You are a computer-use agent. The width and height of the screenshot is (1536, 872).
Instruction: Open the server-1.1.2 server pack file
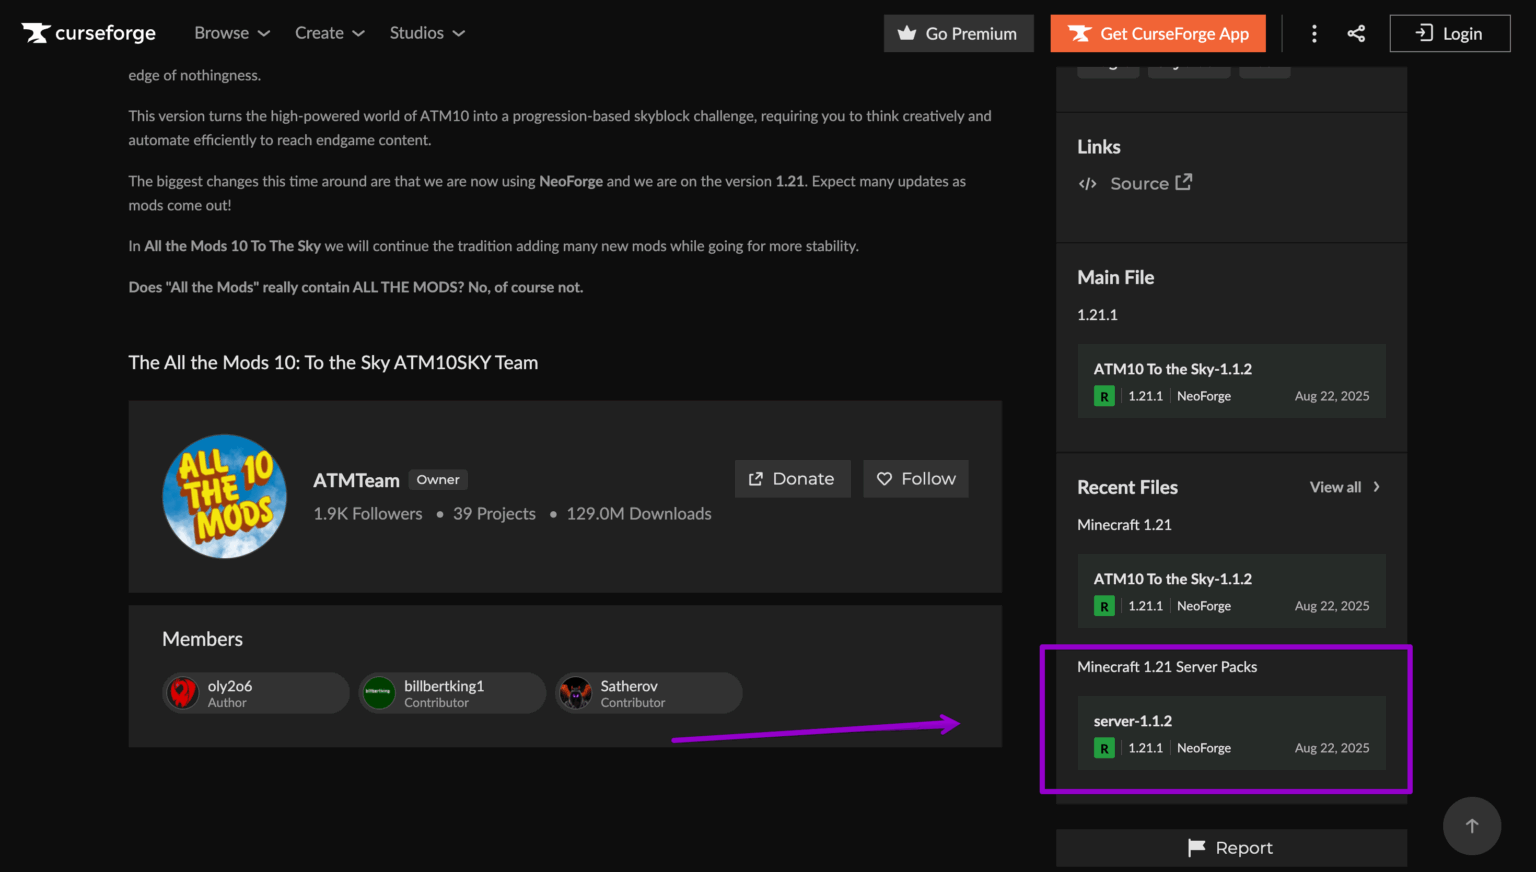click(1231, 733)
